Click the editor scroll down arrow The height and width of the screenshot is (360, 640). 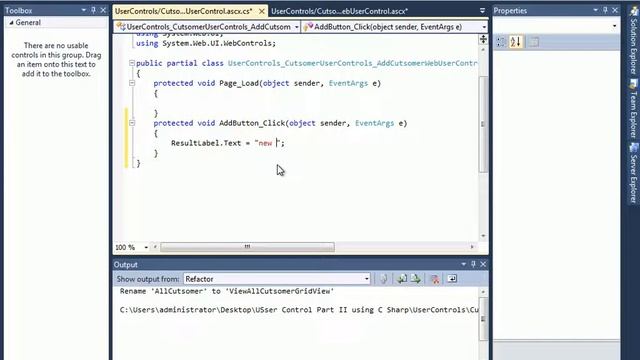pyautogui.click(x=483, y=236)
